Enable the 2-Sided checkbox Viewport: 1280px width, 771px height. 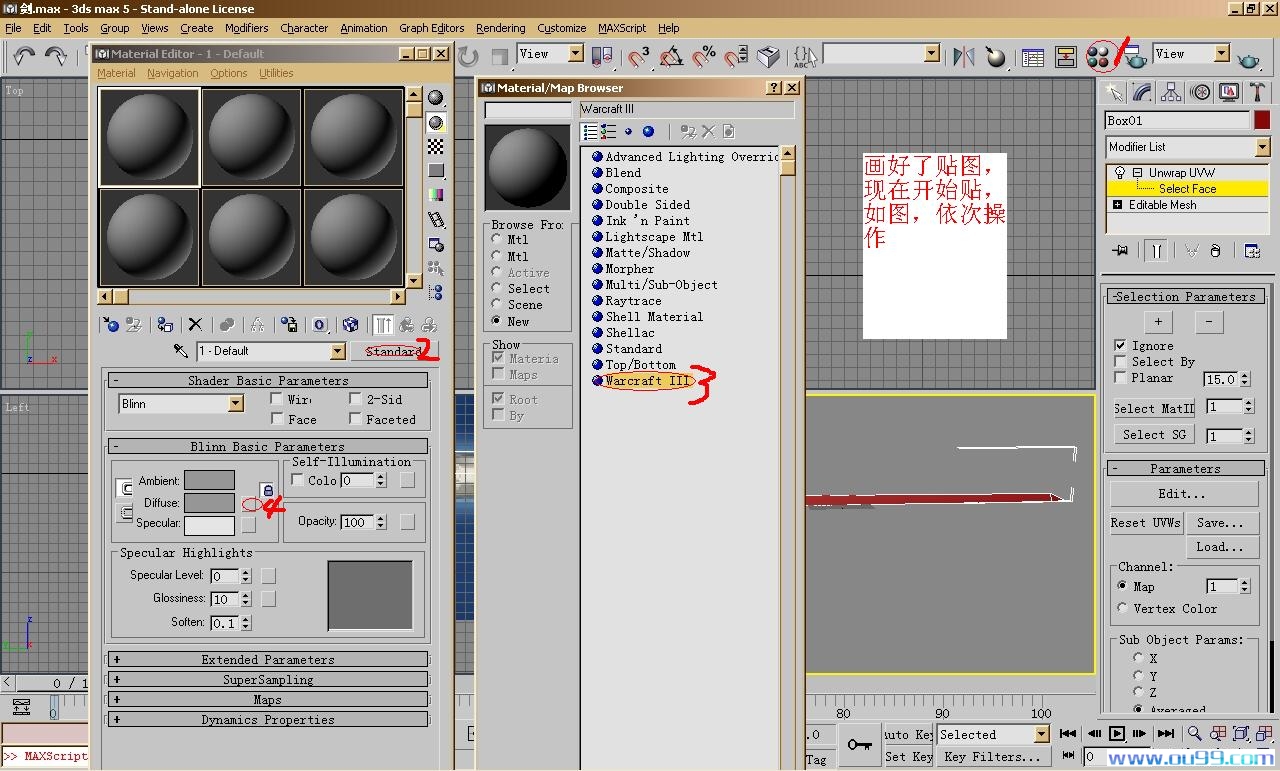point(355,398)
